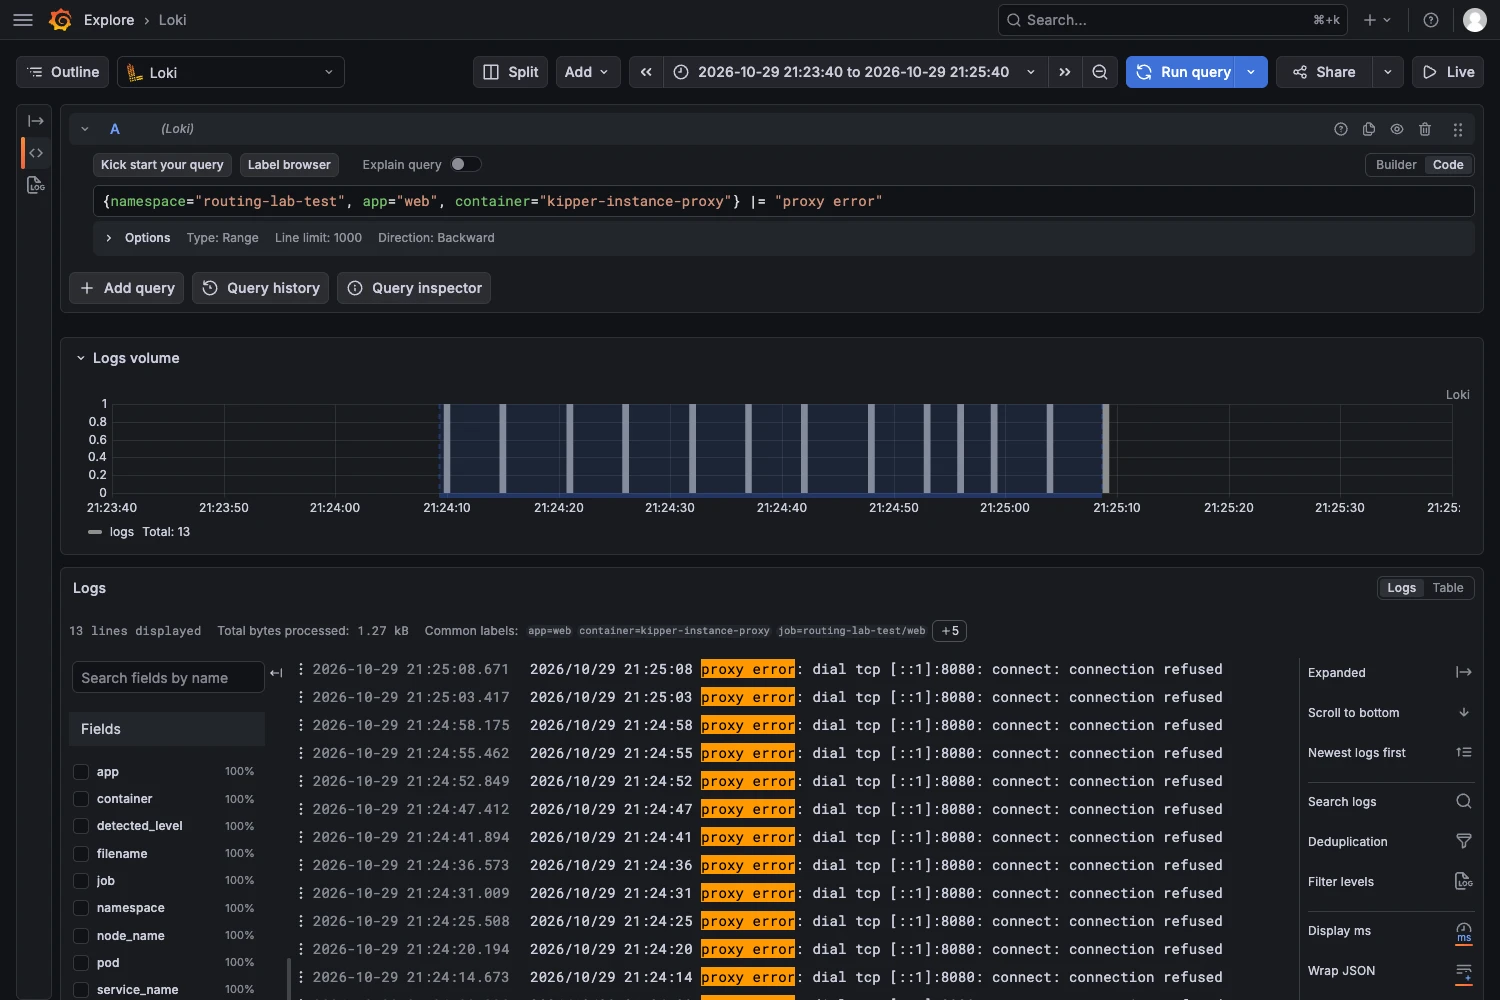Focus the top Search bar
This screenshot has height=1000, width=1500.
[1172, 20]
